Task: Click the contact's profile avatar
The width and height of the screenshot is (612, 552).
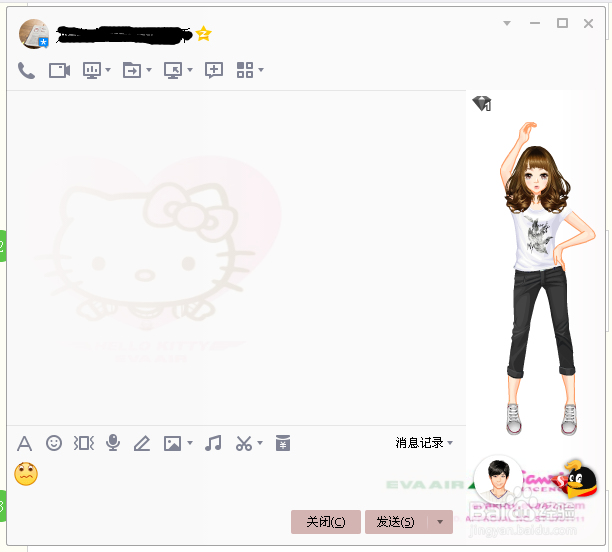Action: (x=34, y=34)
